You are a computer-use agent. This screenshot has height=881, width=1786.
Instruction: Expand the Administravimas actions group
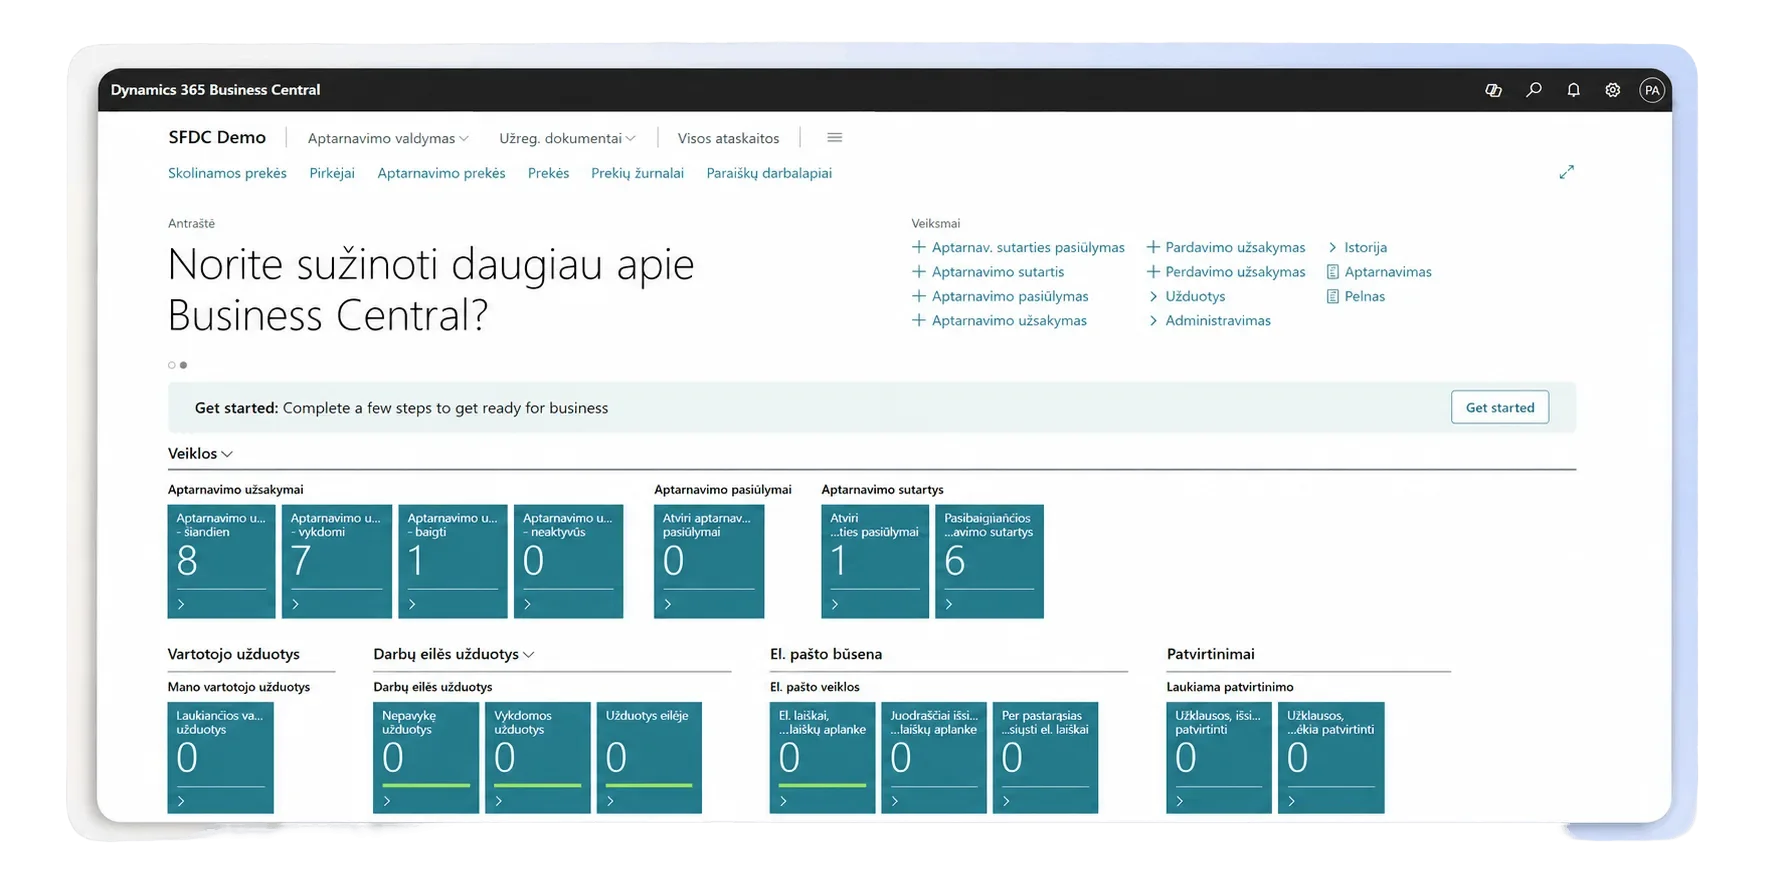1209,320
